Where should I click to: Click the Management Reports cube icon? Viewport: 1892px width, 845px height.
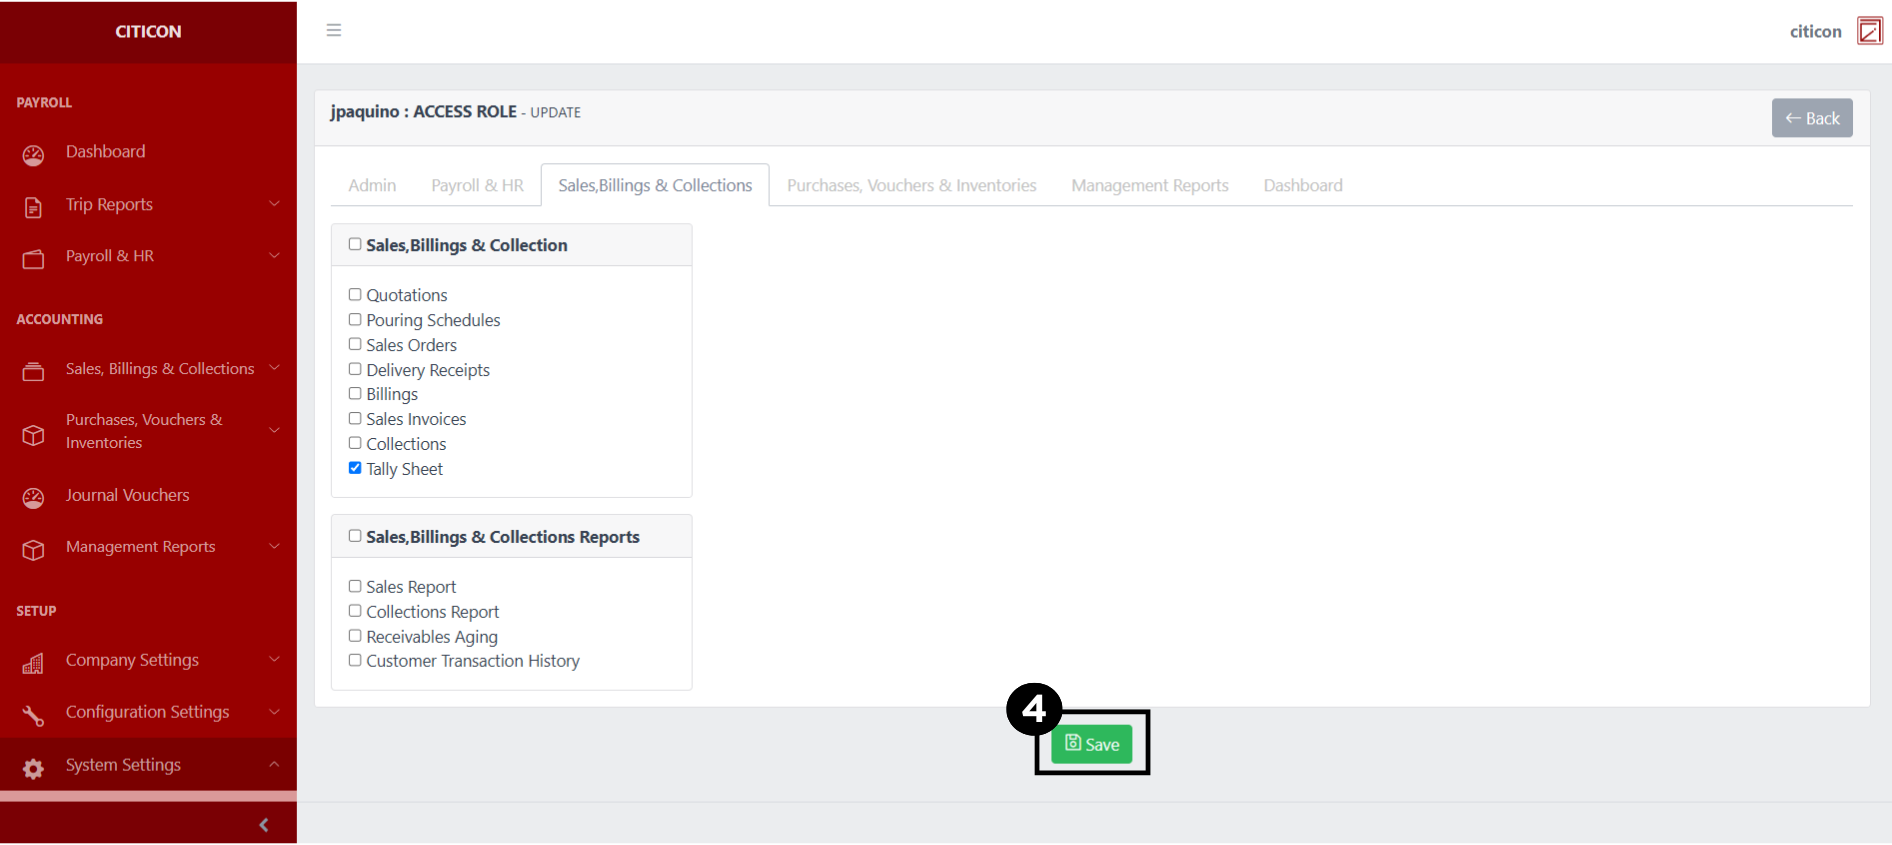[x=33, y=550]
